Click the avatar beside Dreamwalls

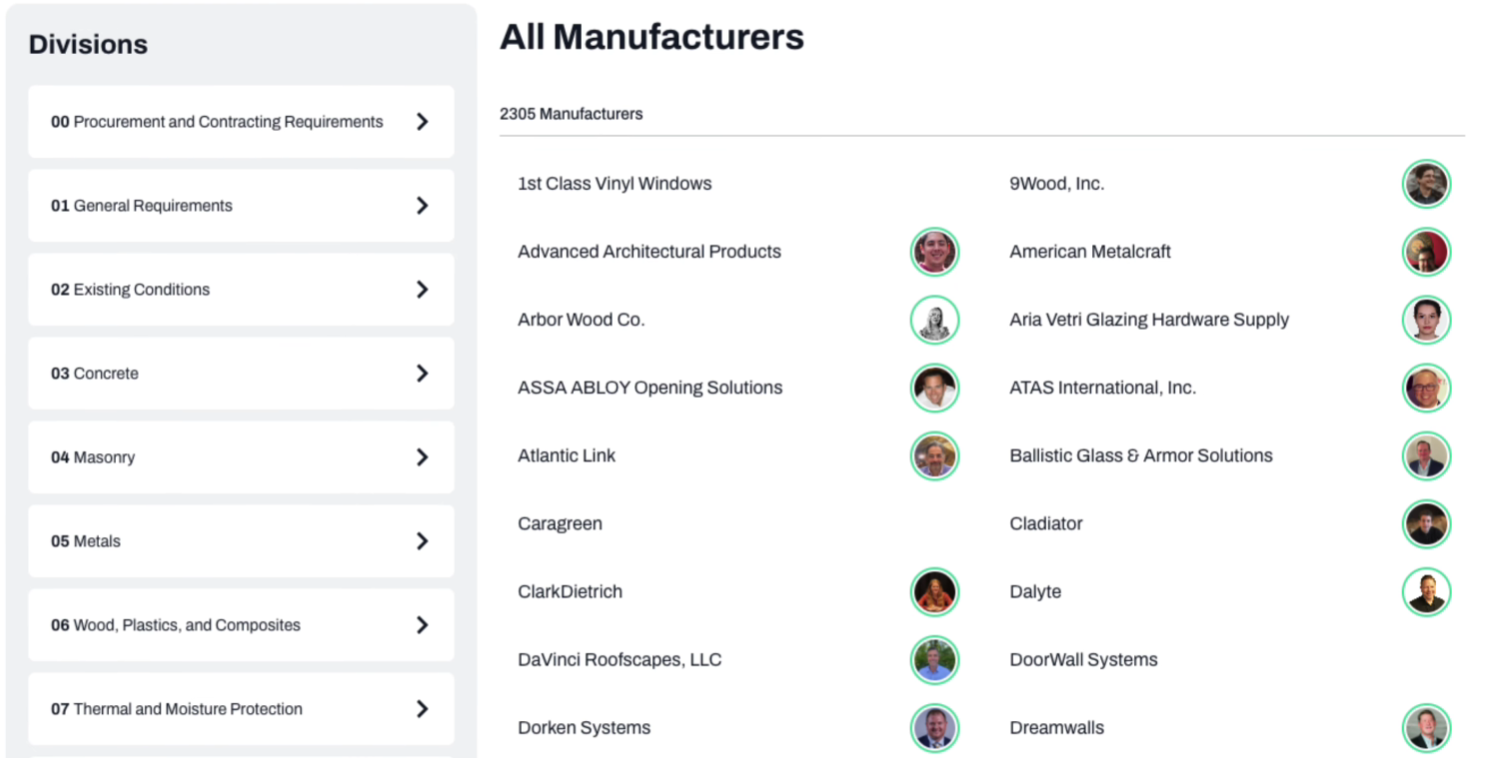tap(1425, 728)
